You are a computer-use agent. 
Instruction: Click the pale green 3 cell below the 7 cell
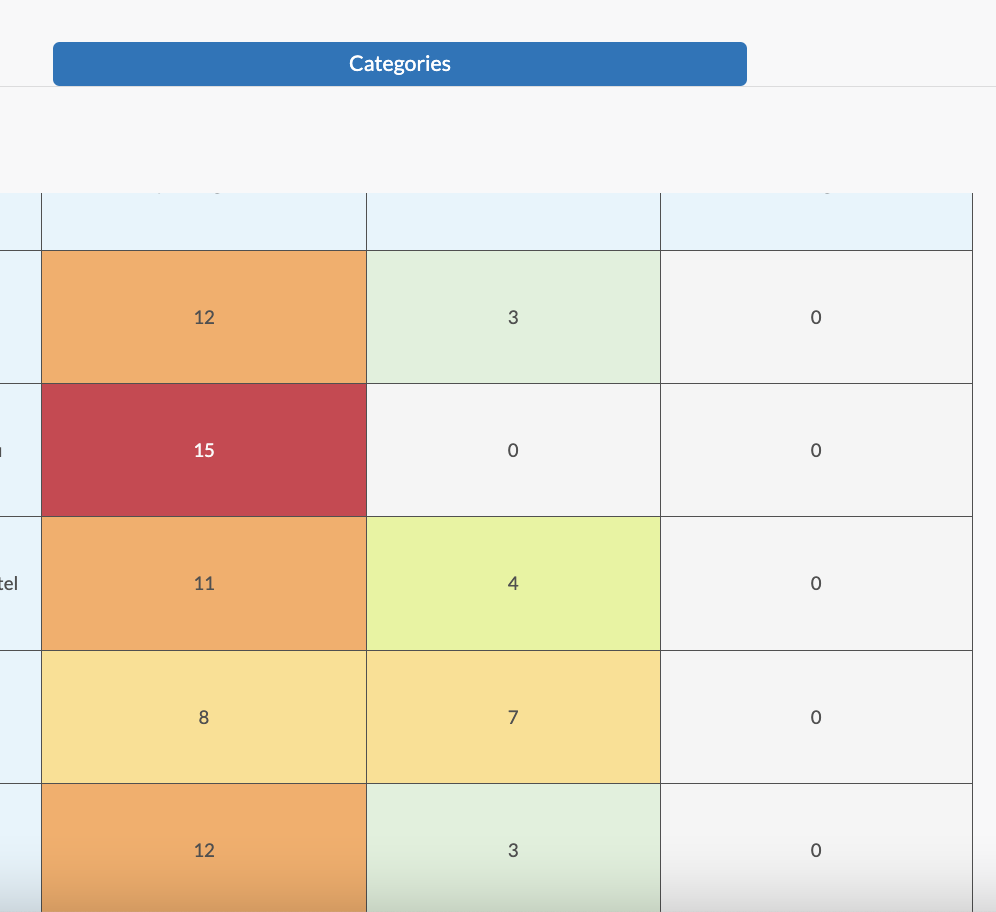point(513,848)
